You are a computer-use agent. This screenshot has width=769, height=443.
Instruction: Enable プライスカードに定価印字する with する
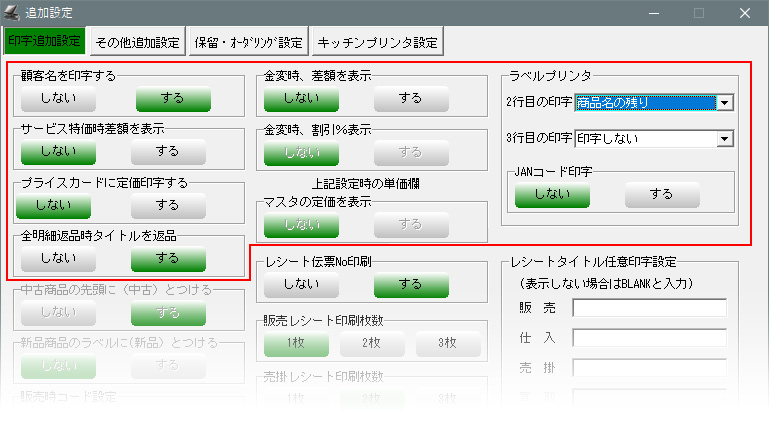tap(168, 205)
